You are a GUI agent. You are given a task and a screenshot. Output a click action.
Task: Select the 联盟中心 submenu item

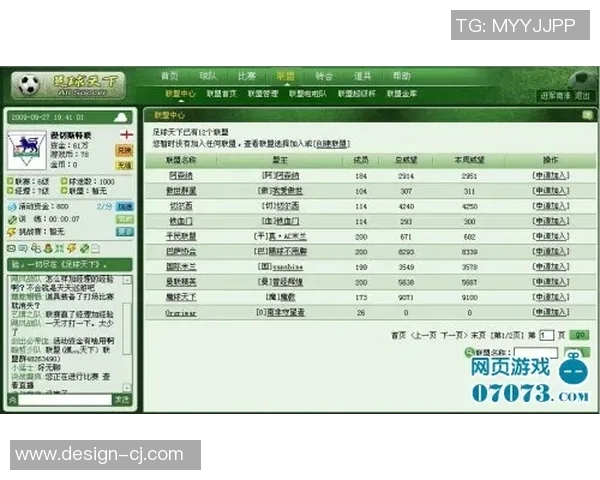click(x=180, y=93)
